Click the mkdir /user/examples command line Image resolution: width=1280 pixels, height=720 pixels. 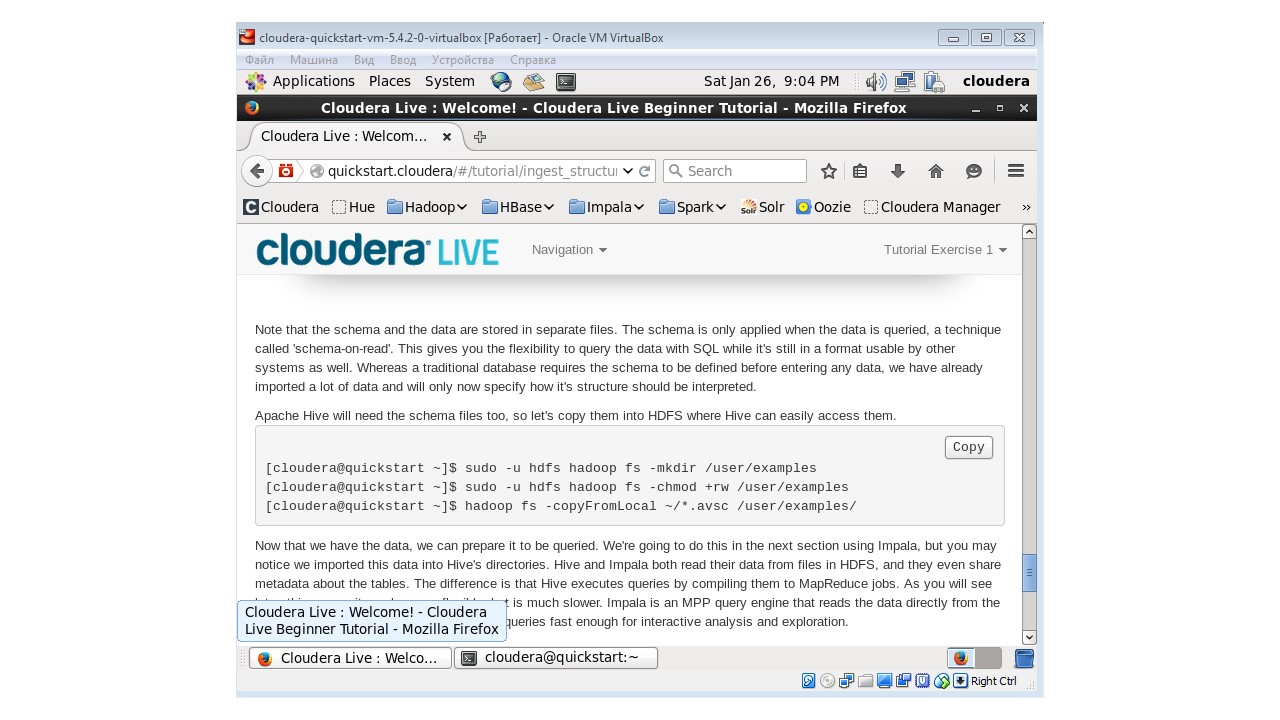point(541,468)
